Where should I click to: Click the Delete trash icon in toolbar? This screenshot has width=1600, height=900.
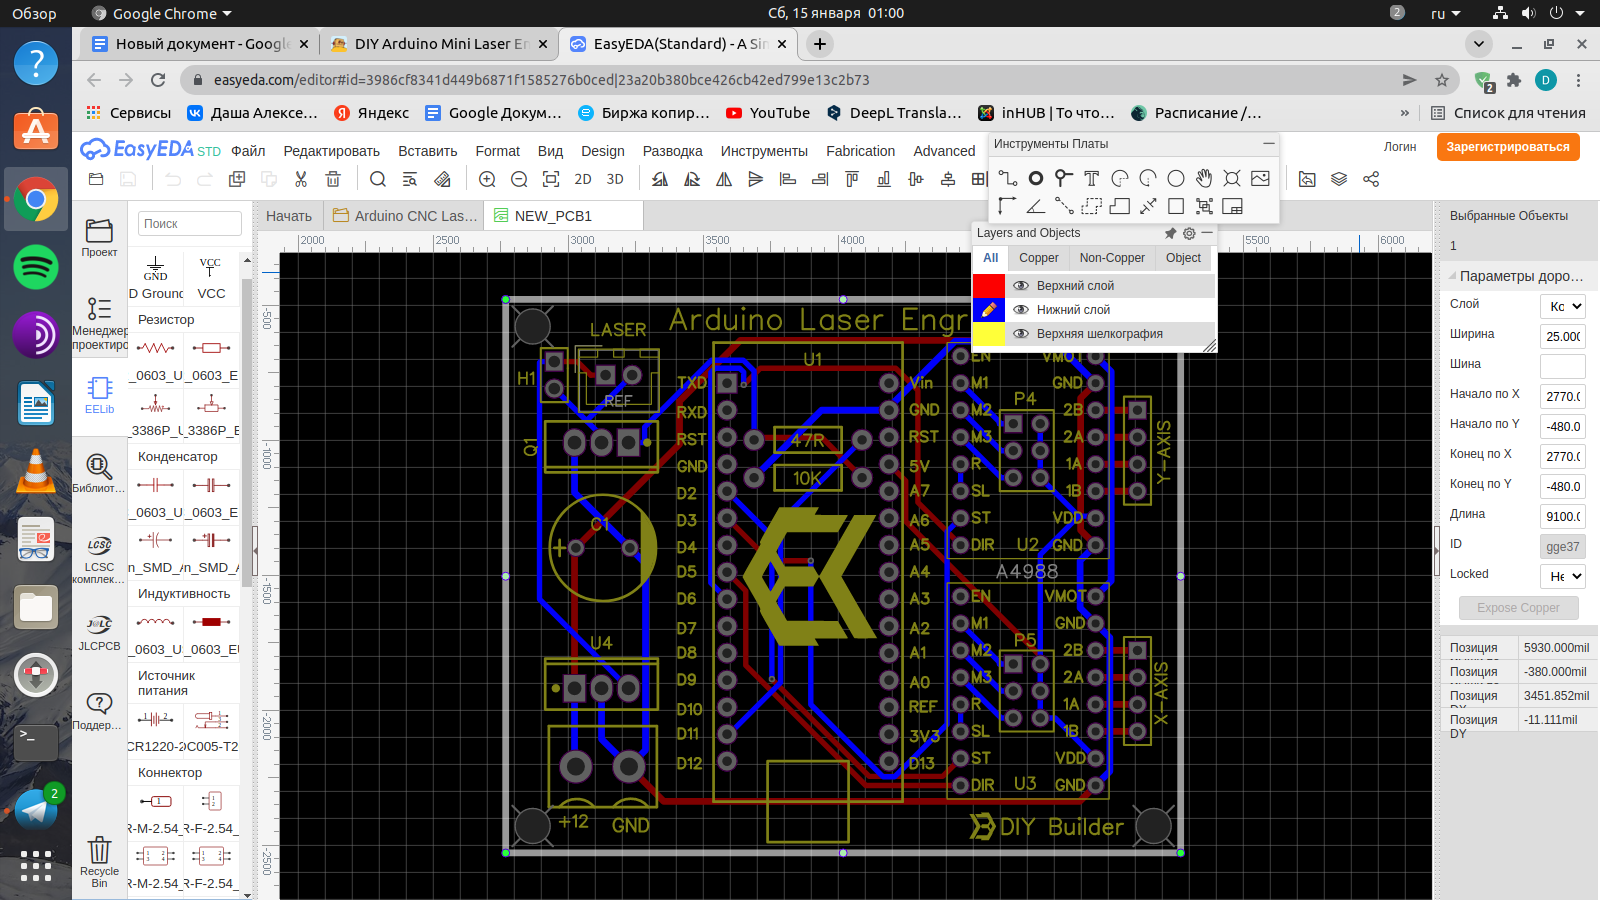coord(333,179)
